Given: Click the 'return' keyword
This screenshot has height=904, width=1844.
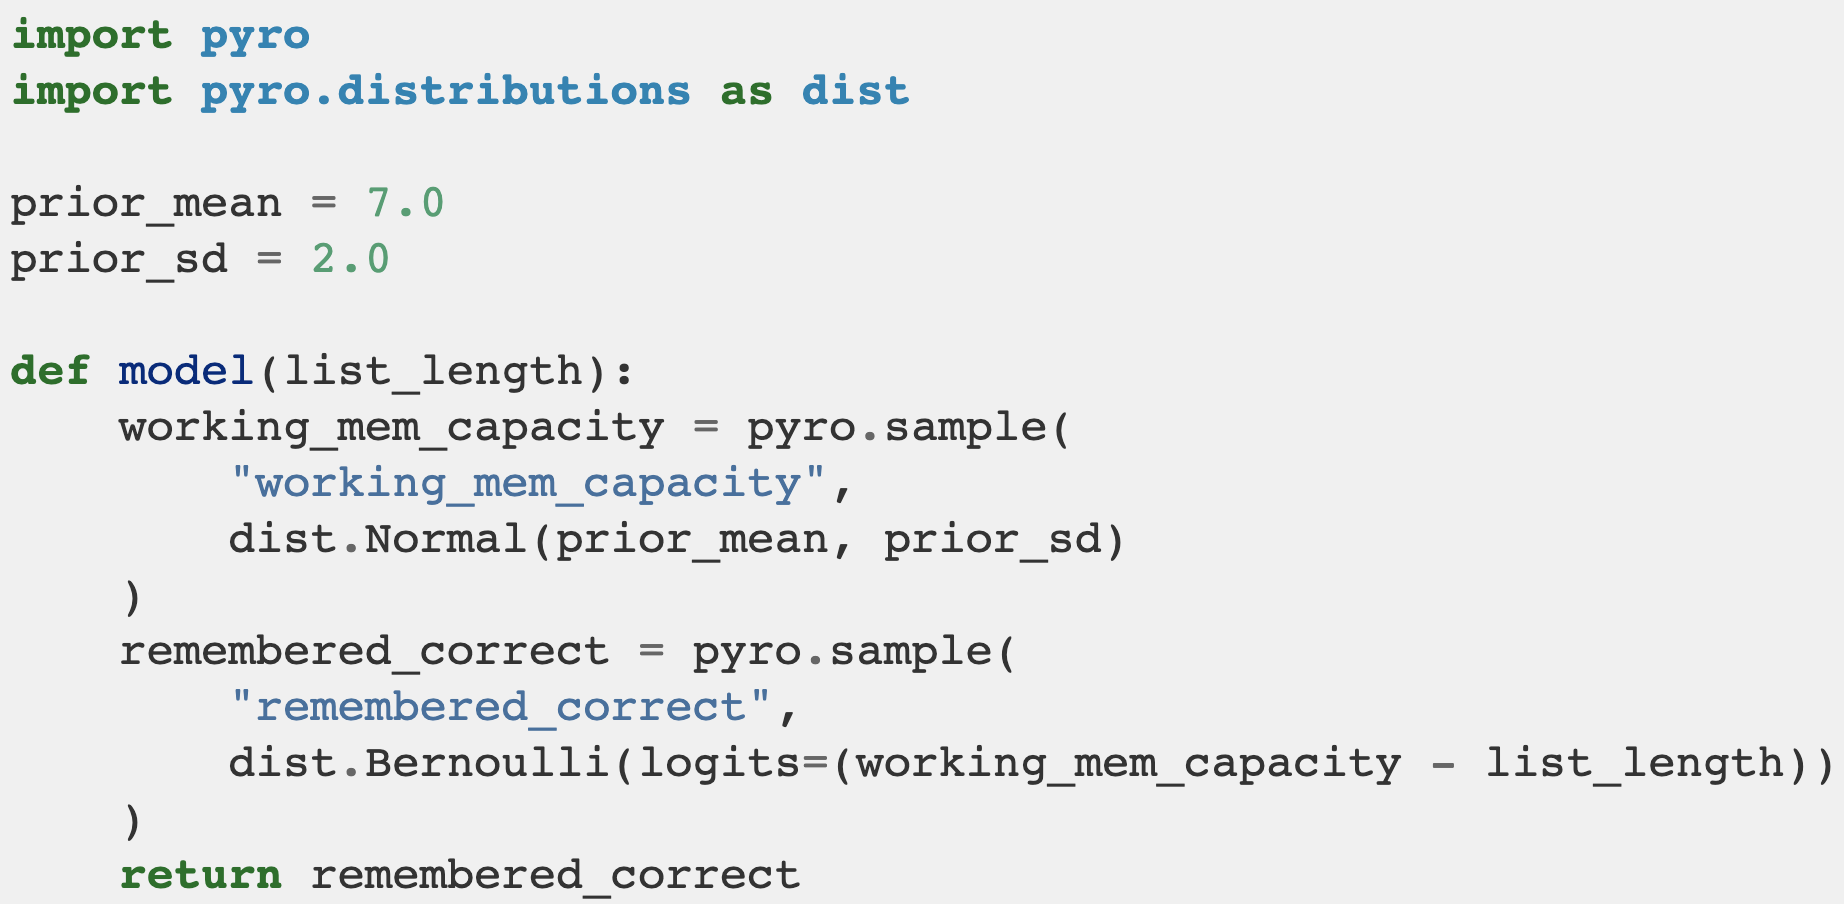Looking at the screenshot, I should 200,876.
